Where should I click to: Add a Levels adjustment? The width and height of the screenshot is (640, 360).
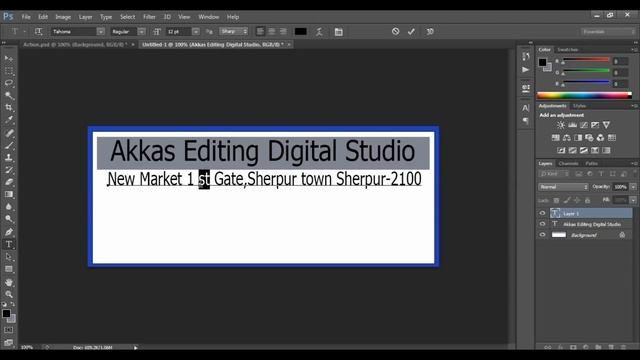(x=572, y=125)
